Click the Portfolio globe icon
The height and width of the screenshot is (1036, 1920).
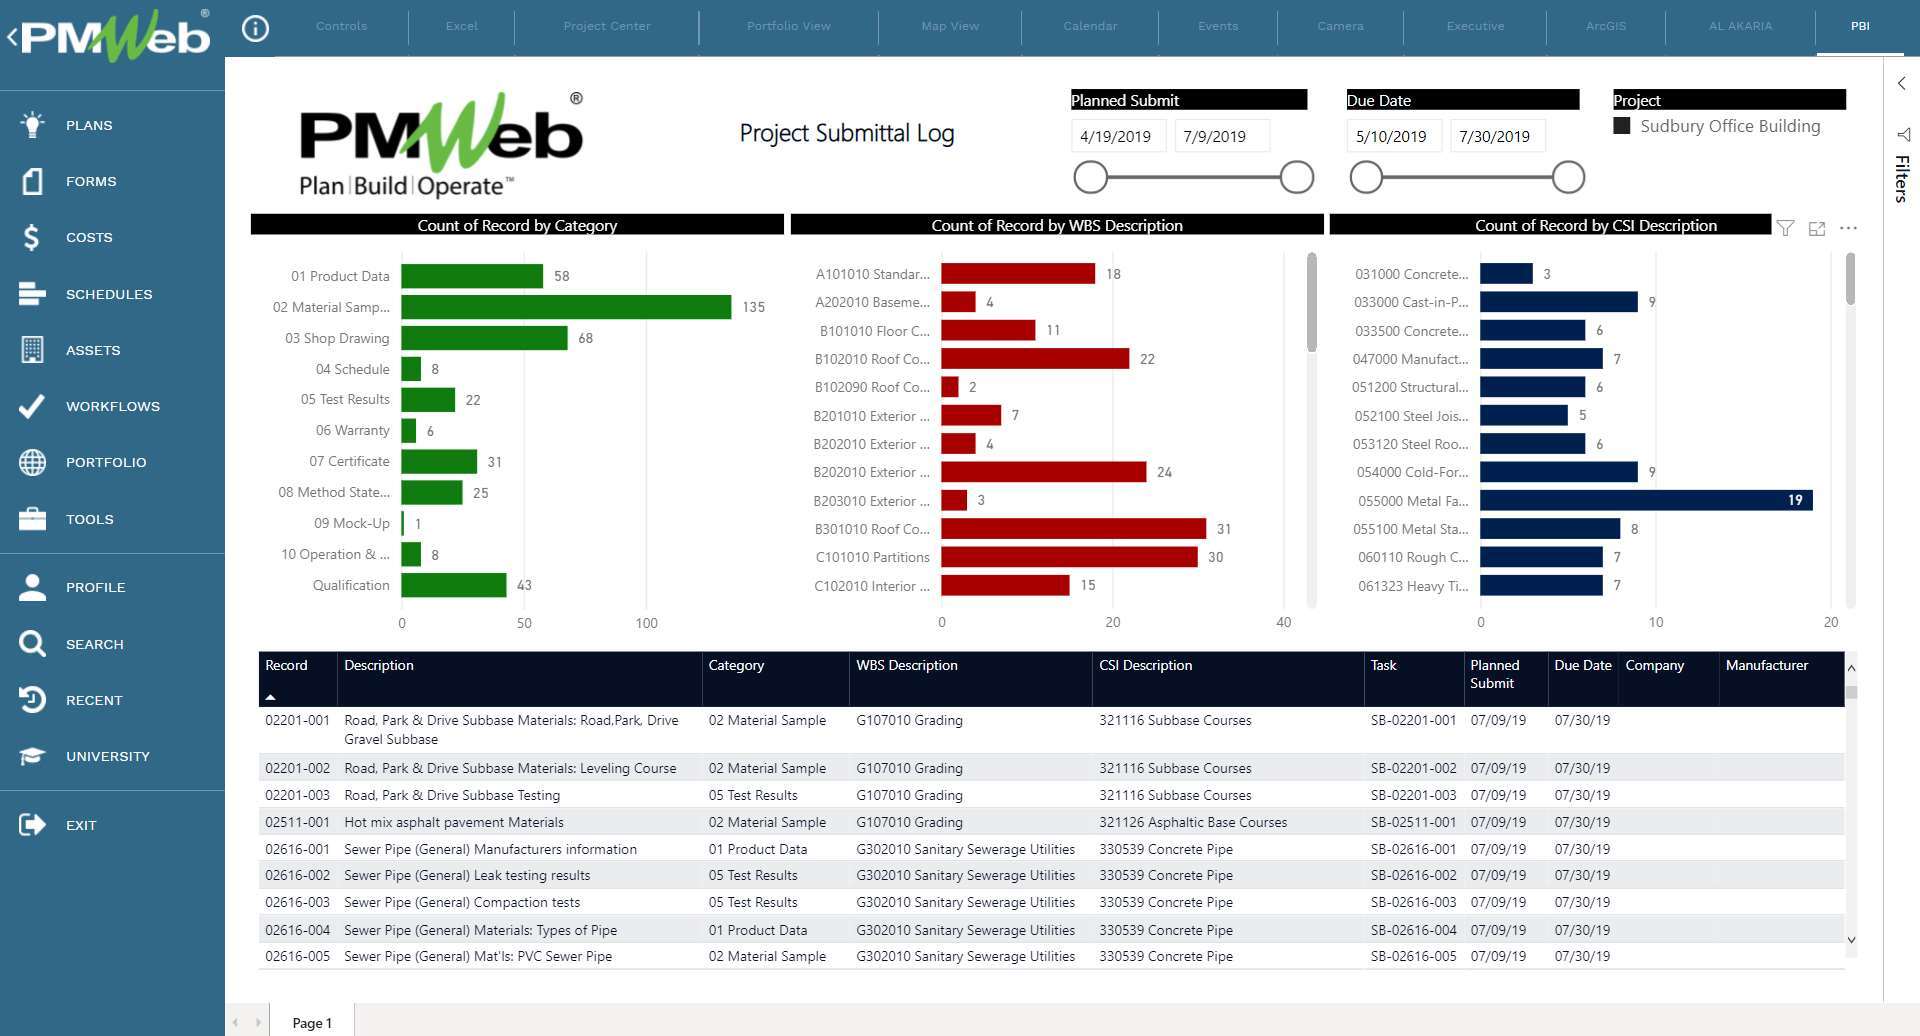click(x=31, y=462)
